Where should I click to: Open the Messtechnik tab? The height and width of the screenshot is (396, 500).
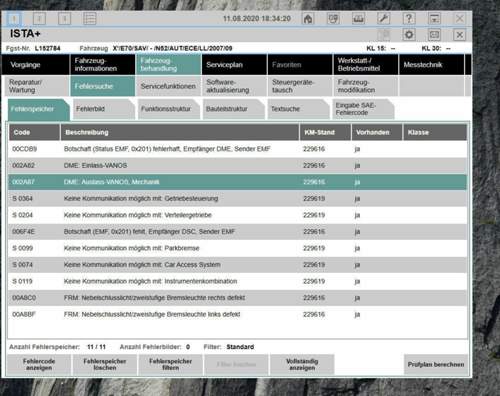(x=431, y=64)
